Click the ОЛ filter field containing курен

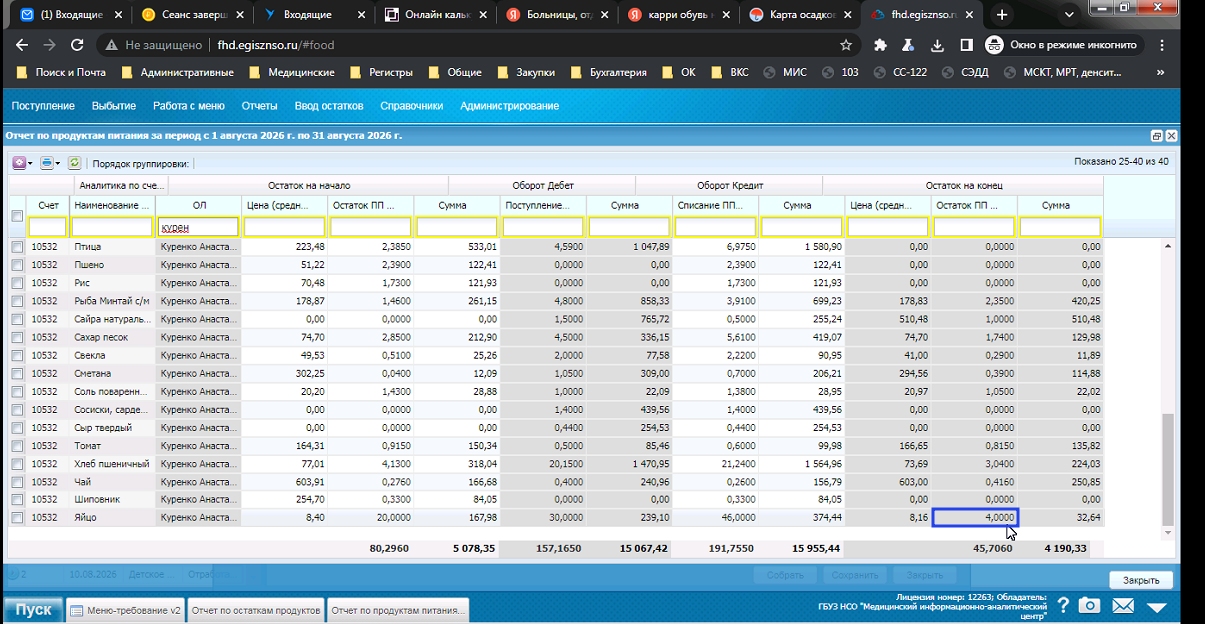(199, 228)
